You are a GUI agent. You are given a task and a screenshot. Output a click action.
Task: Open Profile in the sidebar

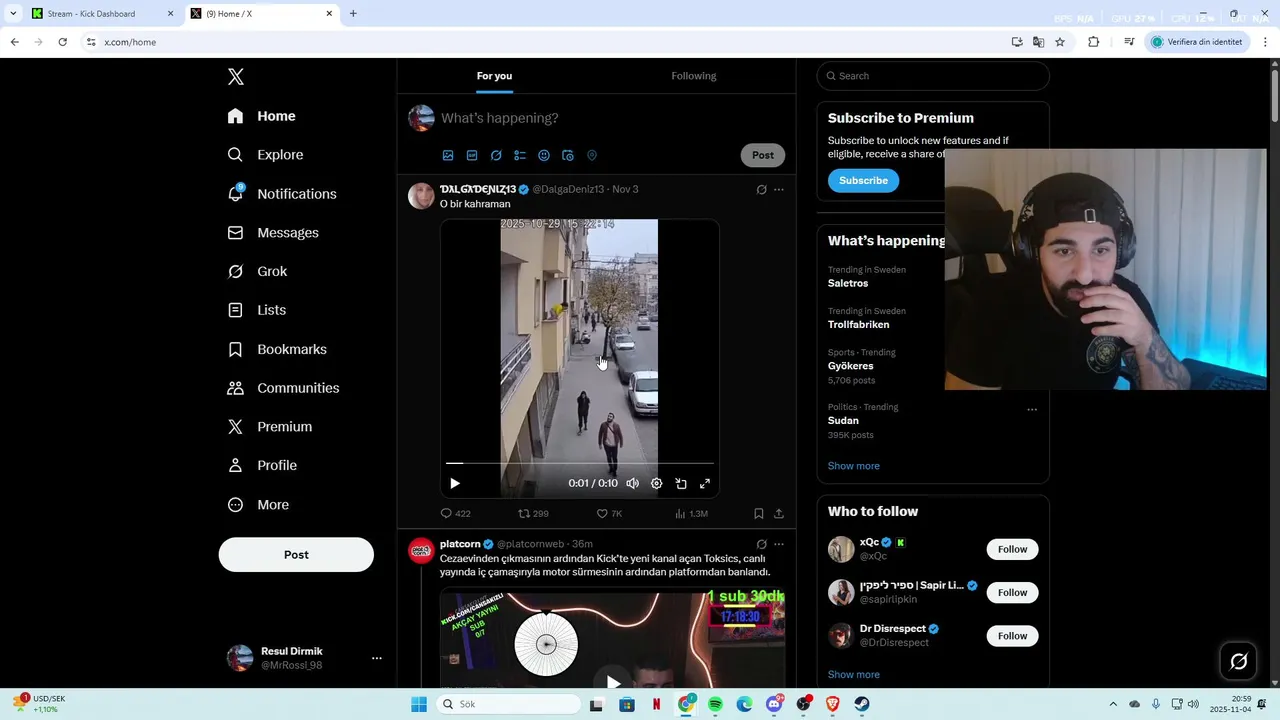[x=262, y=466]
